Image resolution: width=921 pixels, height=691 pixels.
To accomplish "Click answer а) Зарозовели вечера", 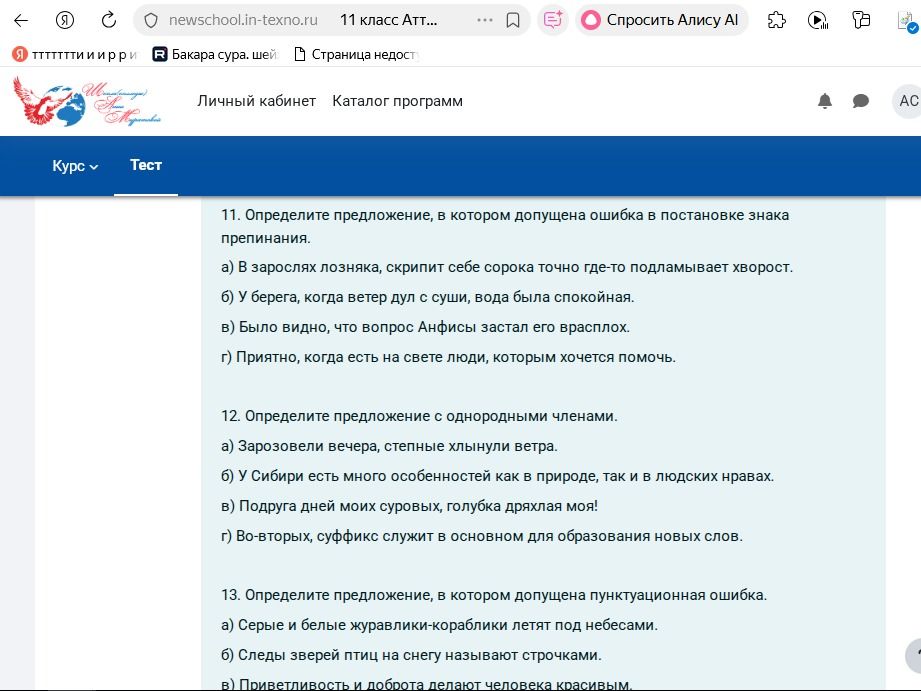I will point(389,446).
